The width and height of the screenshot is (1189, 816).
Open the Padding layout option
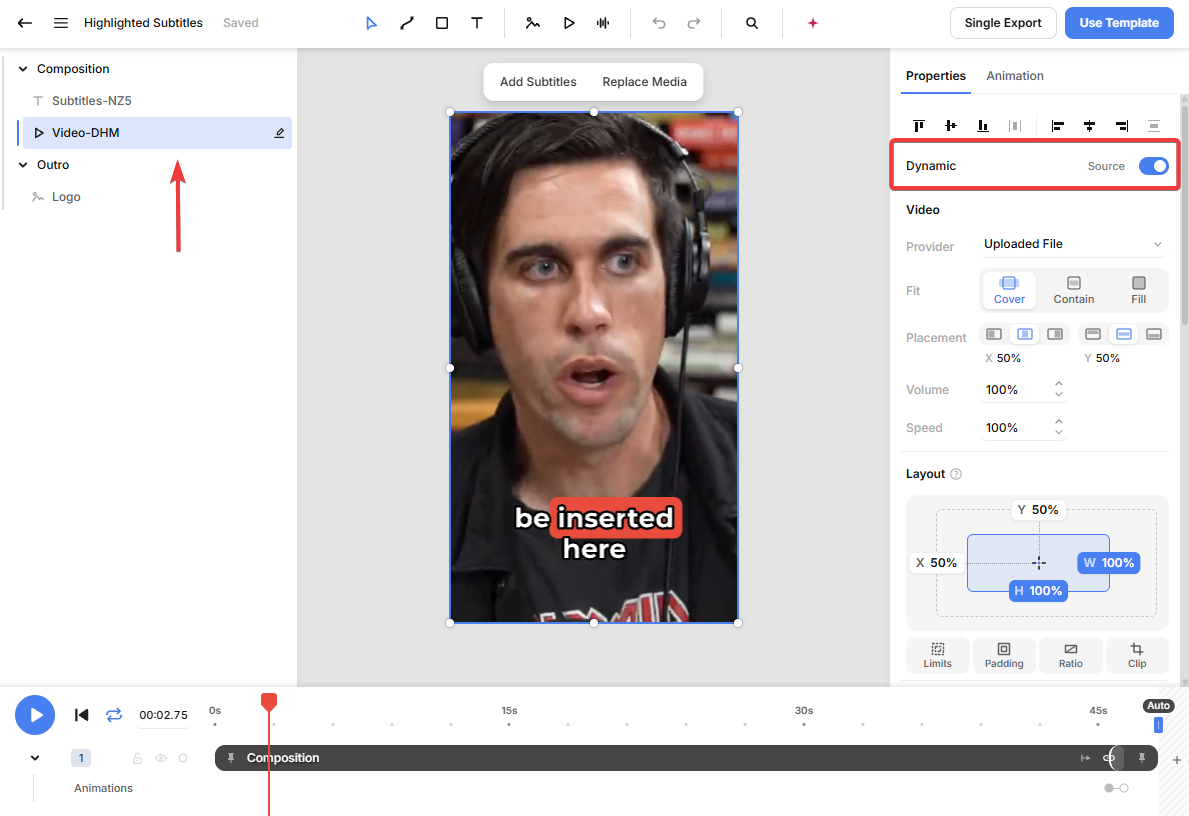1004,655
